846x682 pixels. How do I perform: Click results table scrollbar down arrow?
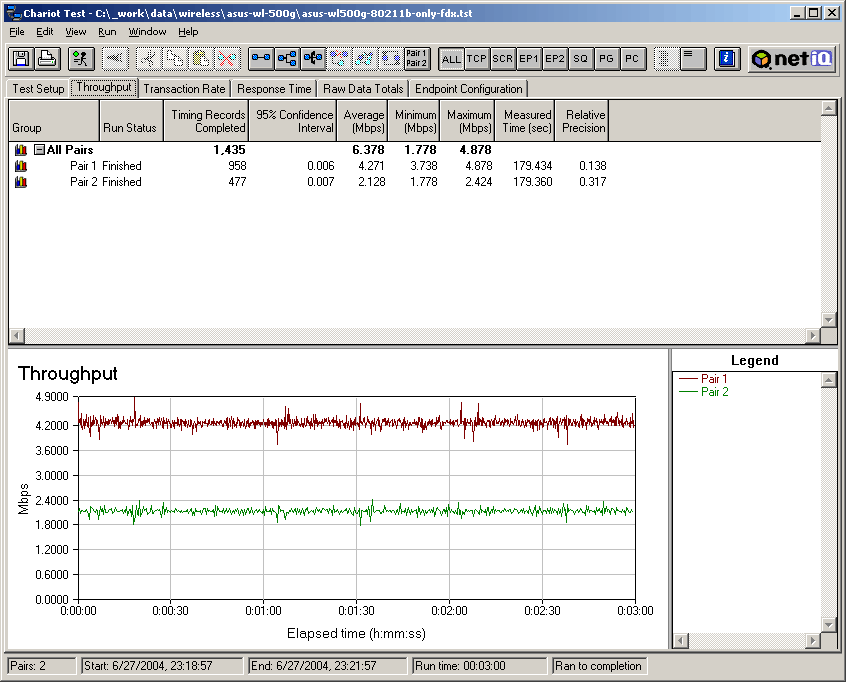pos(828,319)
